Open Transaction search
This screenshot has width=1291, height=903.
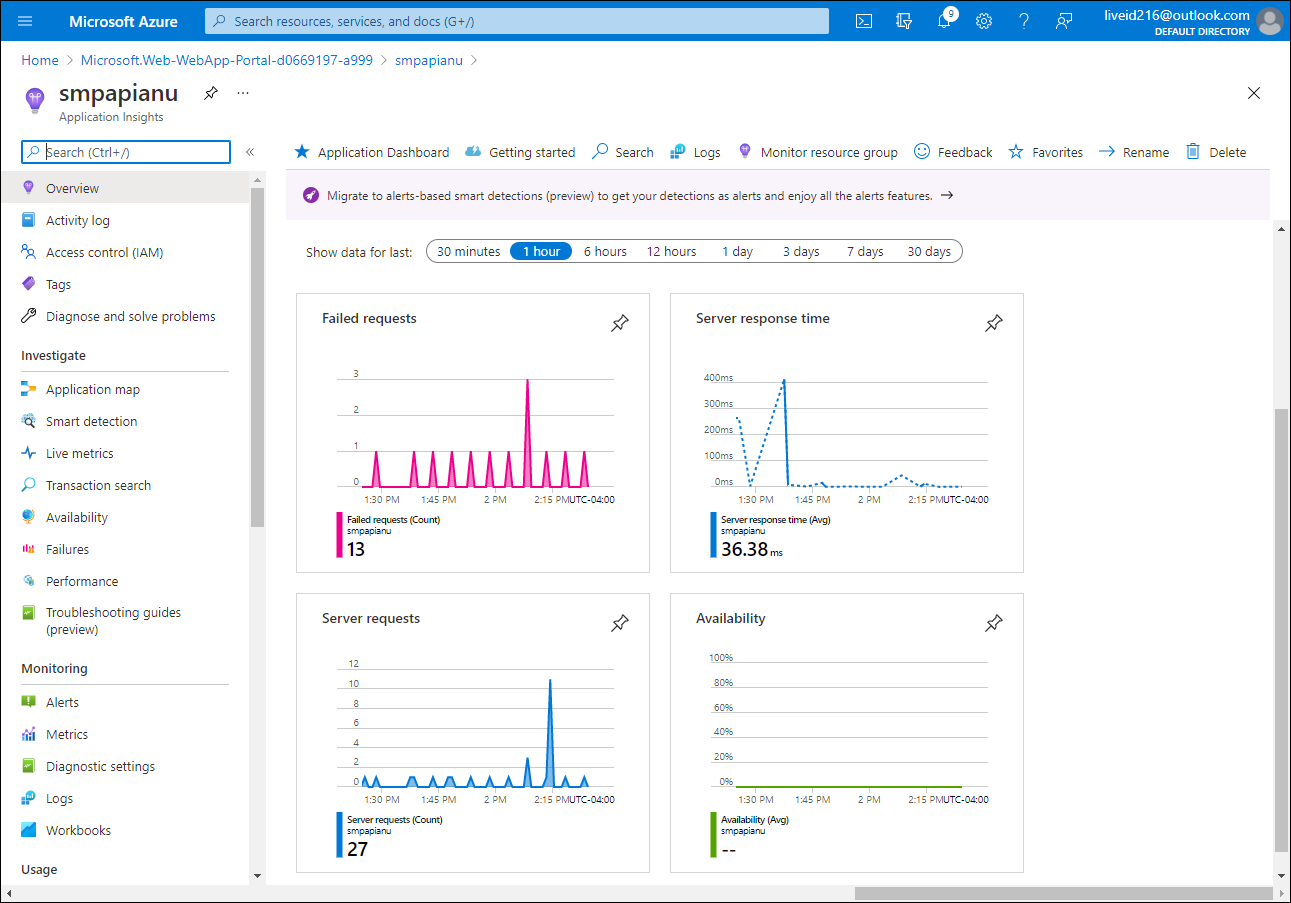pyautogui.click(x=99, y=484)
